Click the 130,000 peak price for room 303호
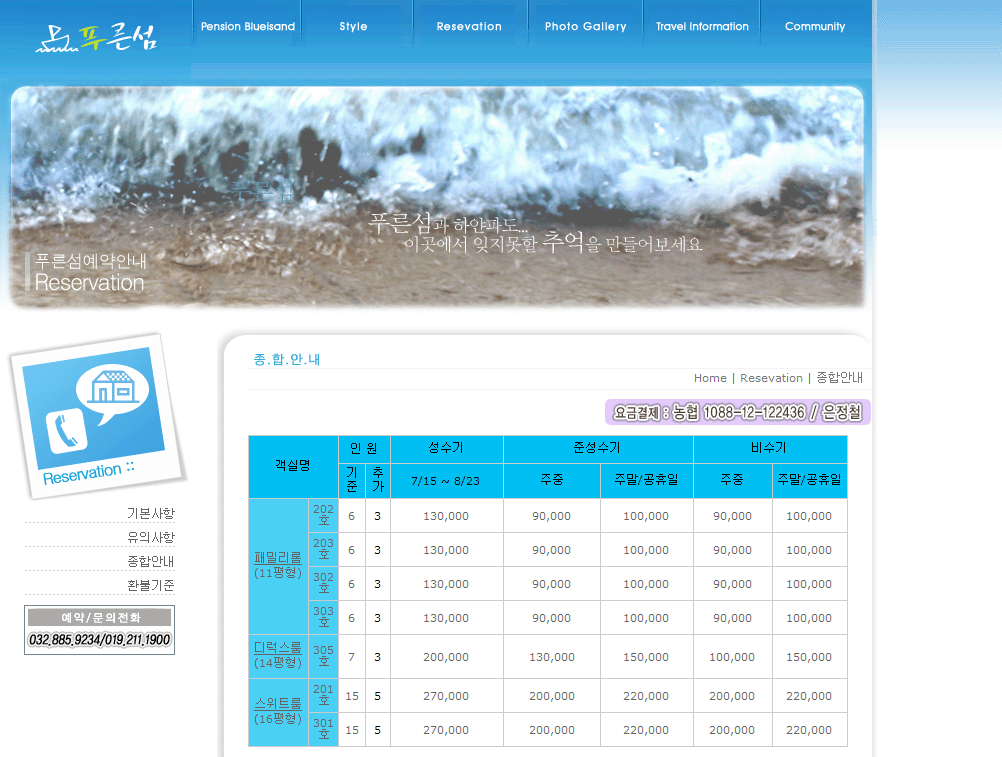The image size is (1002, 757). click(446, 618)
